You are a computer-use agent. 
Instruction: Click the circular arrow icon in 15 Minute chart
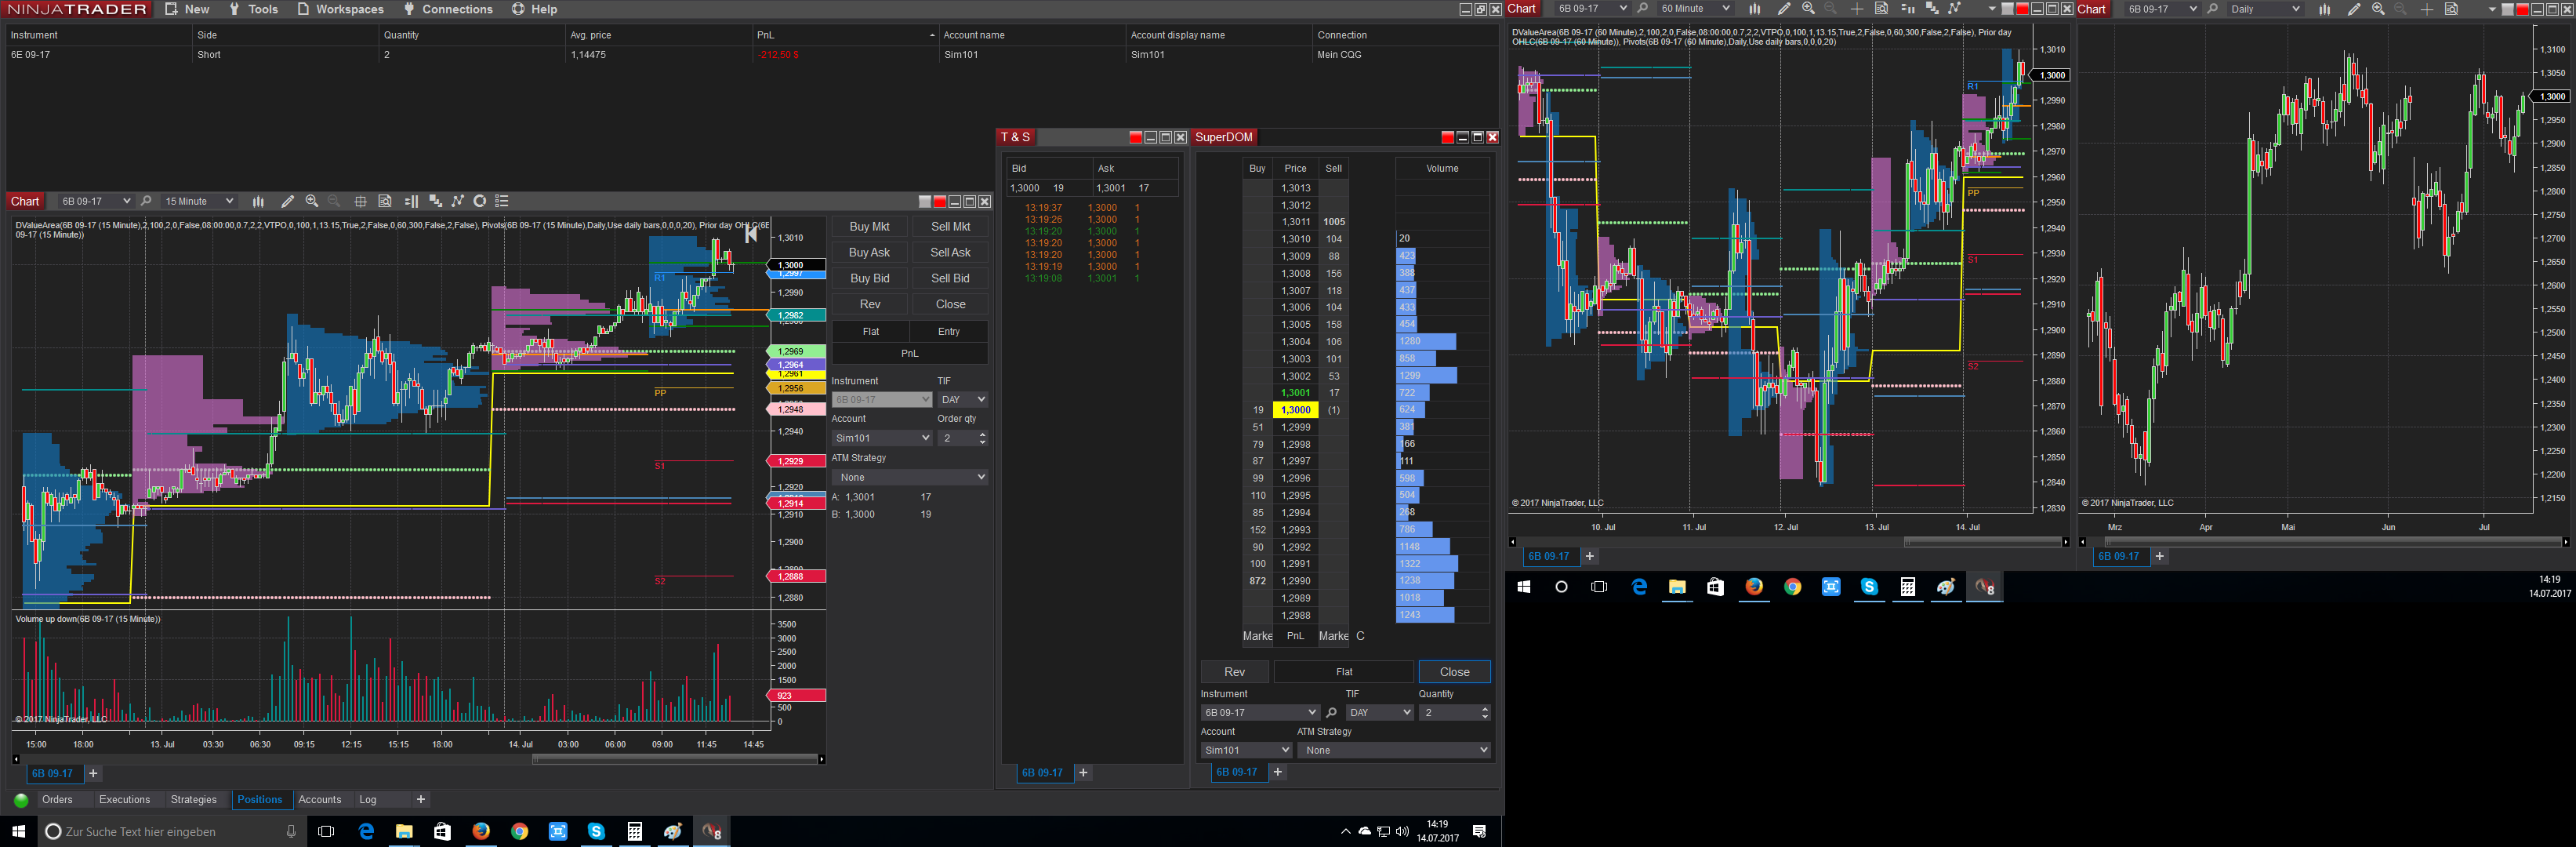pyautogui.click(x=480, y=201)
